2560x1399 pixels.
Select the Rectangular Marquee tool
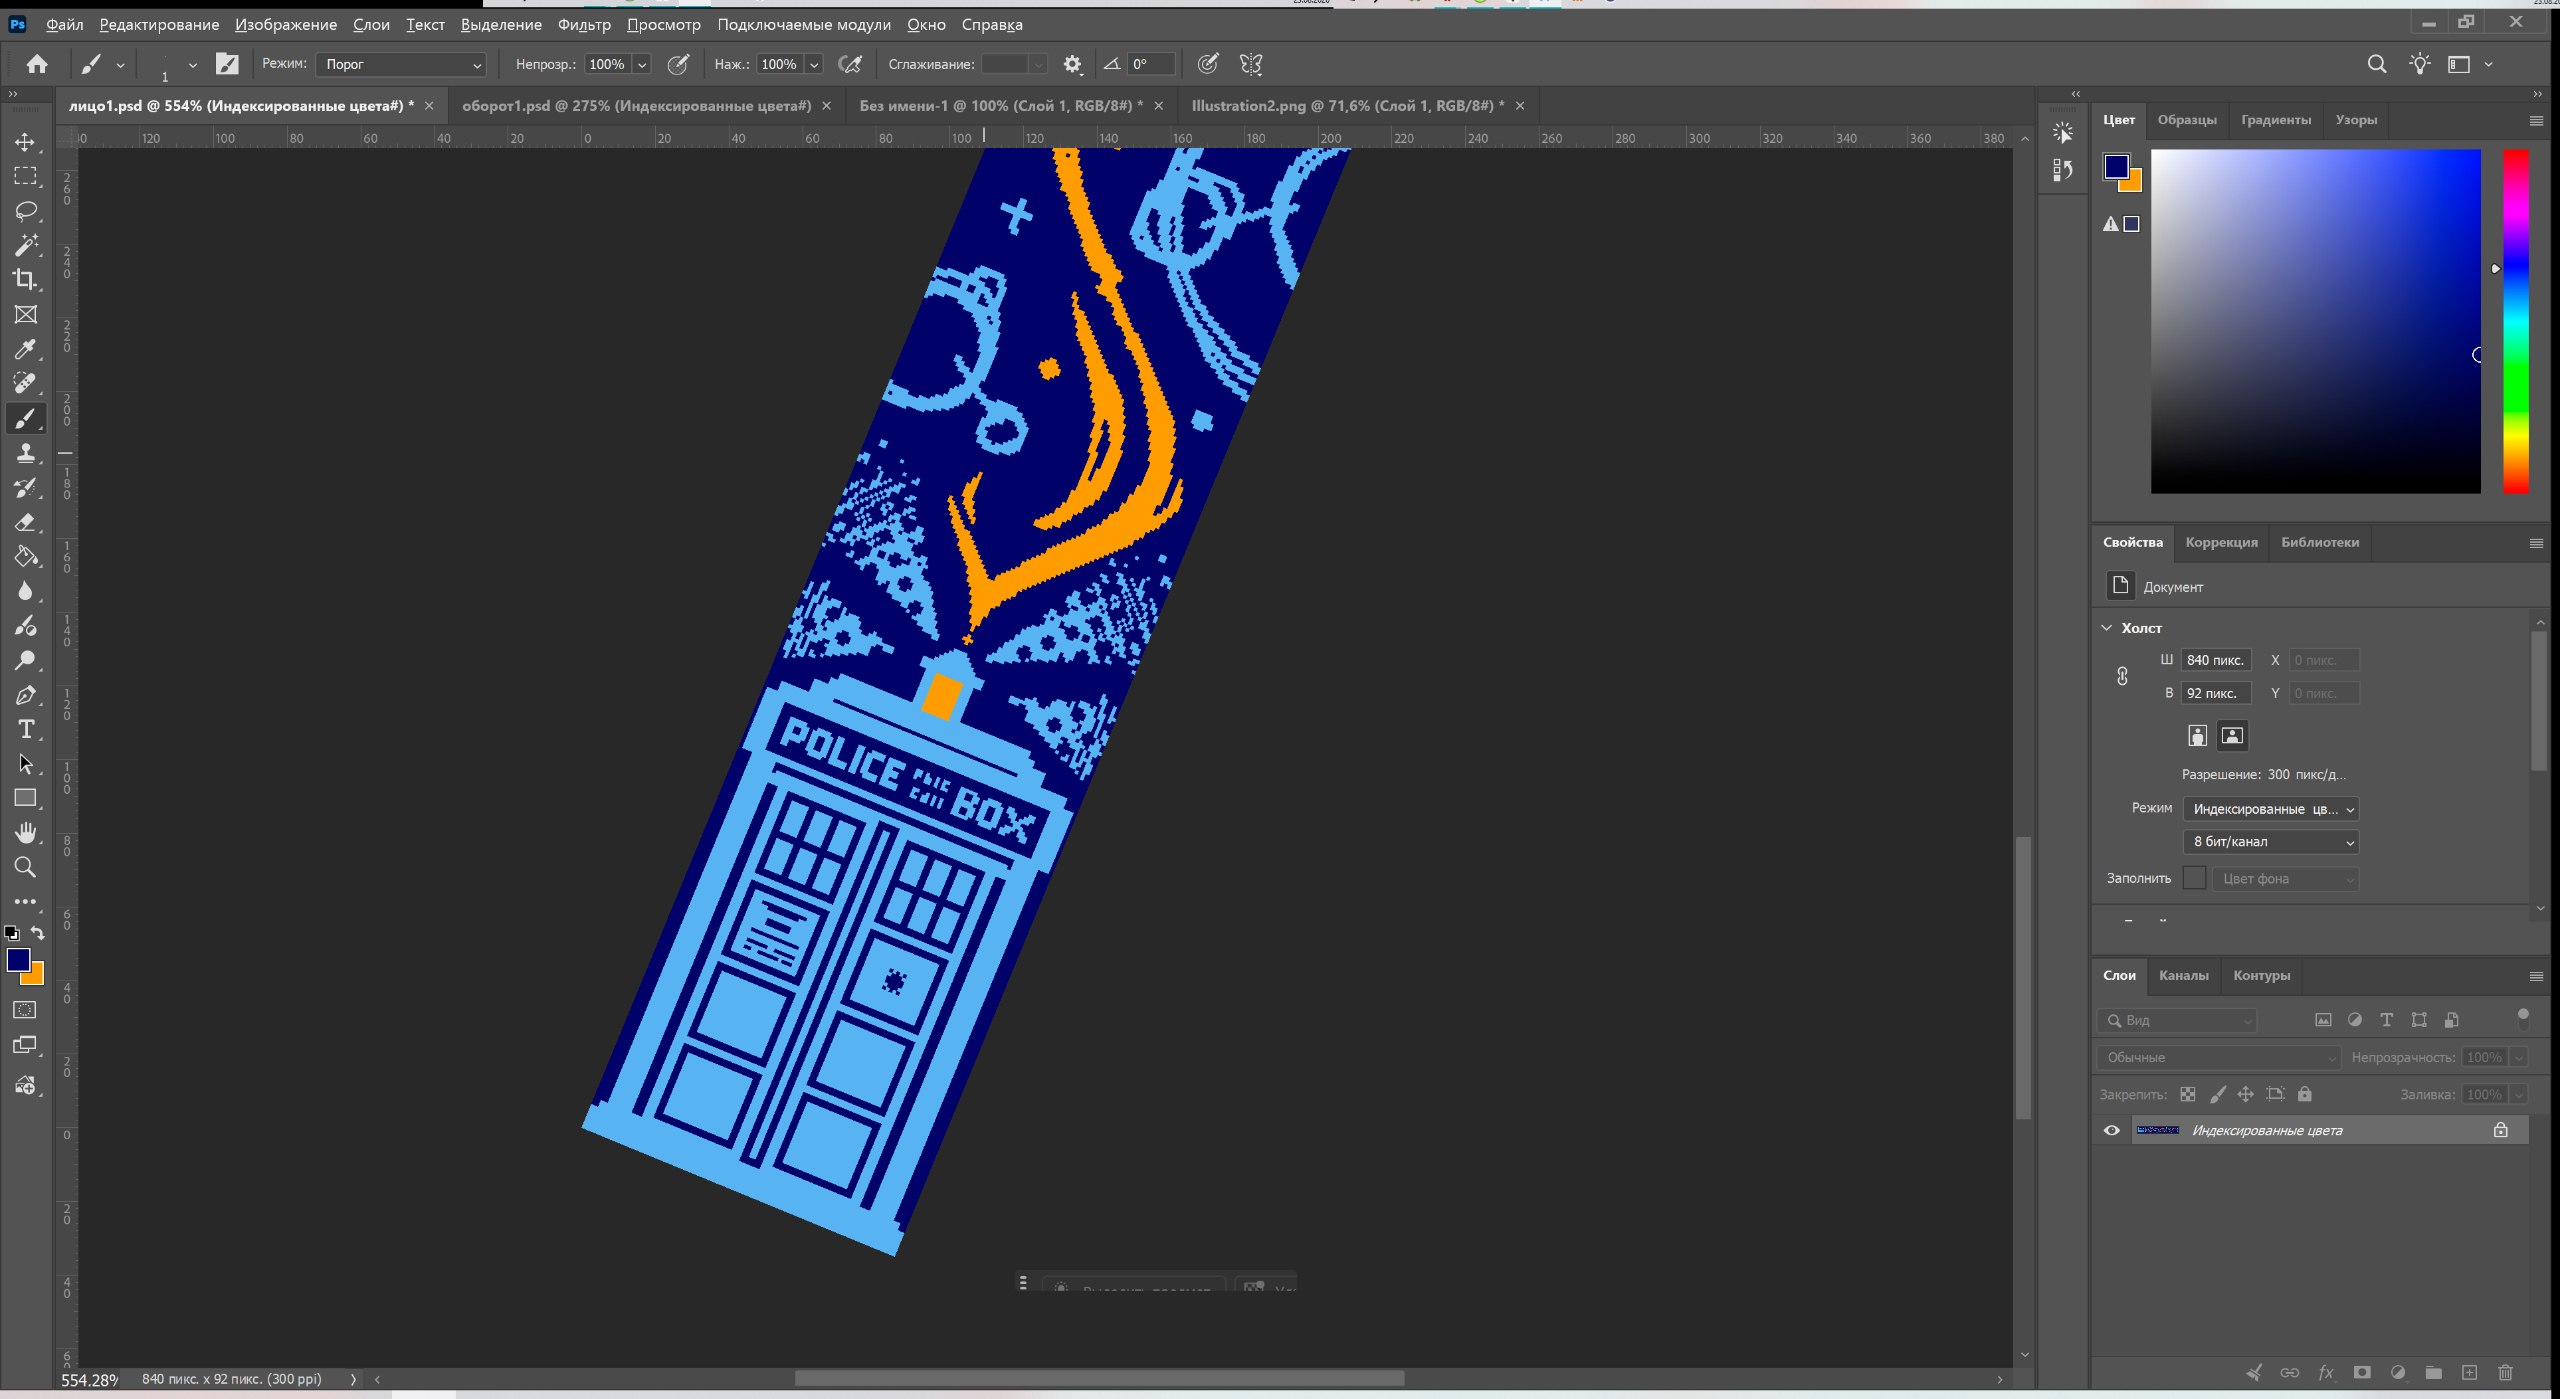[x=25, y=177]
